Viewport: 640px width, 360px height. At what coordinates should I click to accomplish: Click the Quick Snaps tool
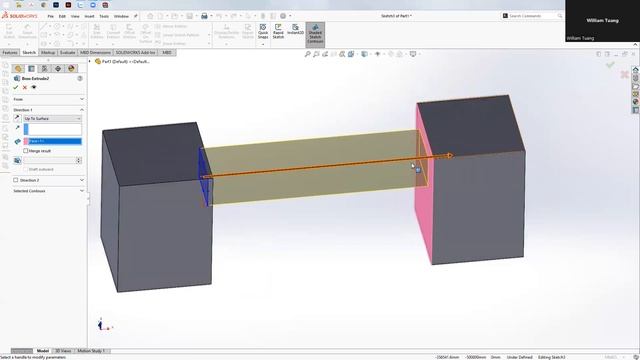(263, 31)
